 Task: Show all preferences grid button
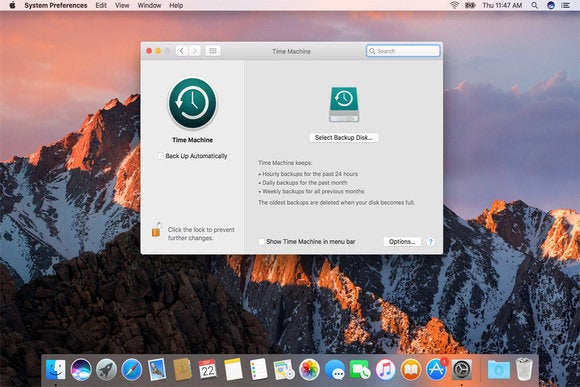(x=213, y=51)
